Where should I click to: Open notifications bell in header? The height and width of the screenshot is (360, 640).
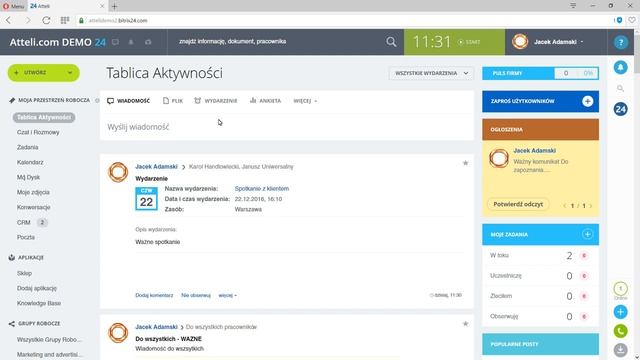131,42
